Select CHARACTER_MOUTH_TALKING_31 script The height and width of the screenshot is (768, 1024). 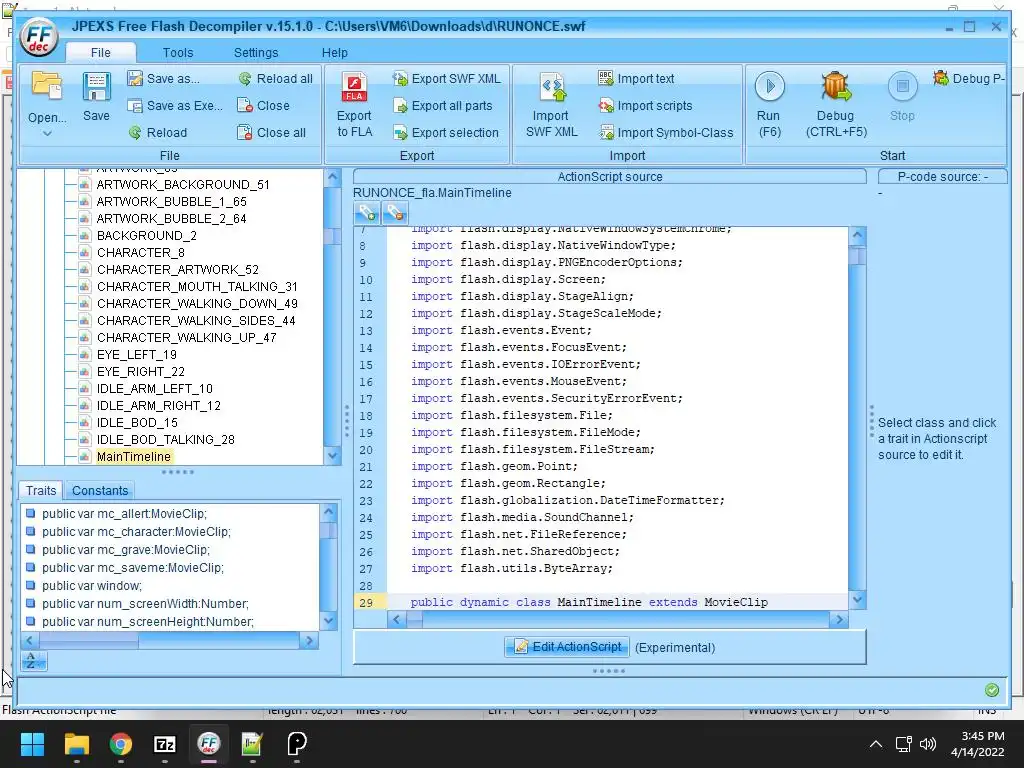197,287
